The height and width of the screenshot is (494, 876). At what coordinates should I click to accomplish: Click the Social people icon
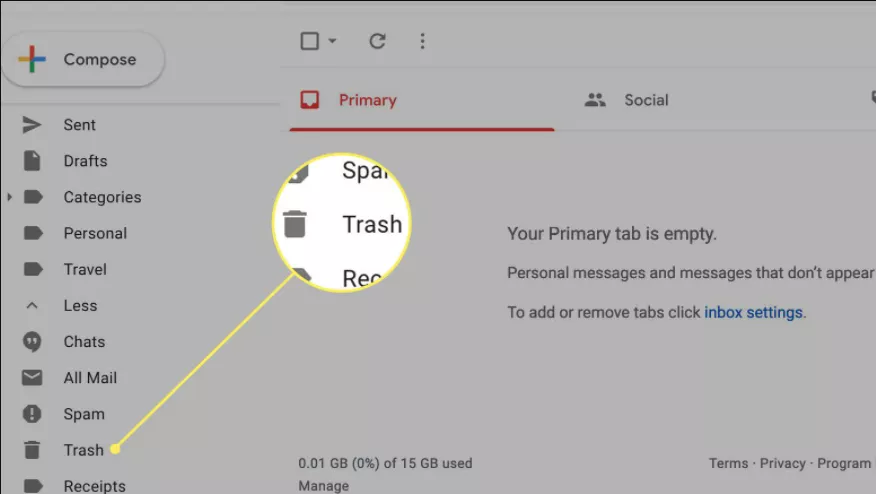(595, 100)
